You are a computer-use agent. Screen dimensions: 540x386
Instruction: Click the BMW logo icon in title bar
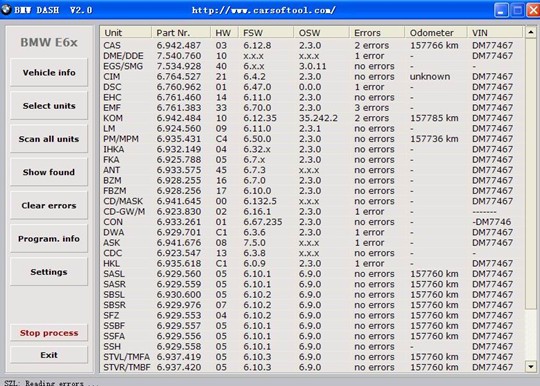tap(6, 9)
